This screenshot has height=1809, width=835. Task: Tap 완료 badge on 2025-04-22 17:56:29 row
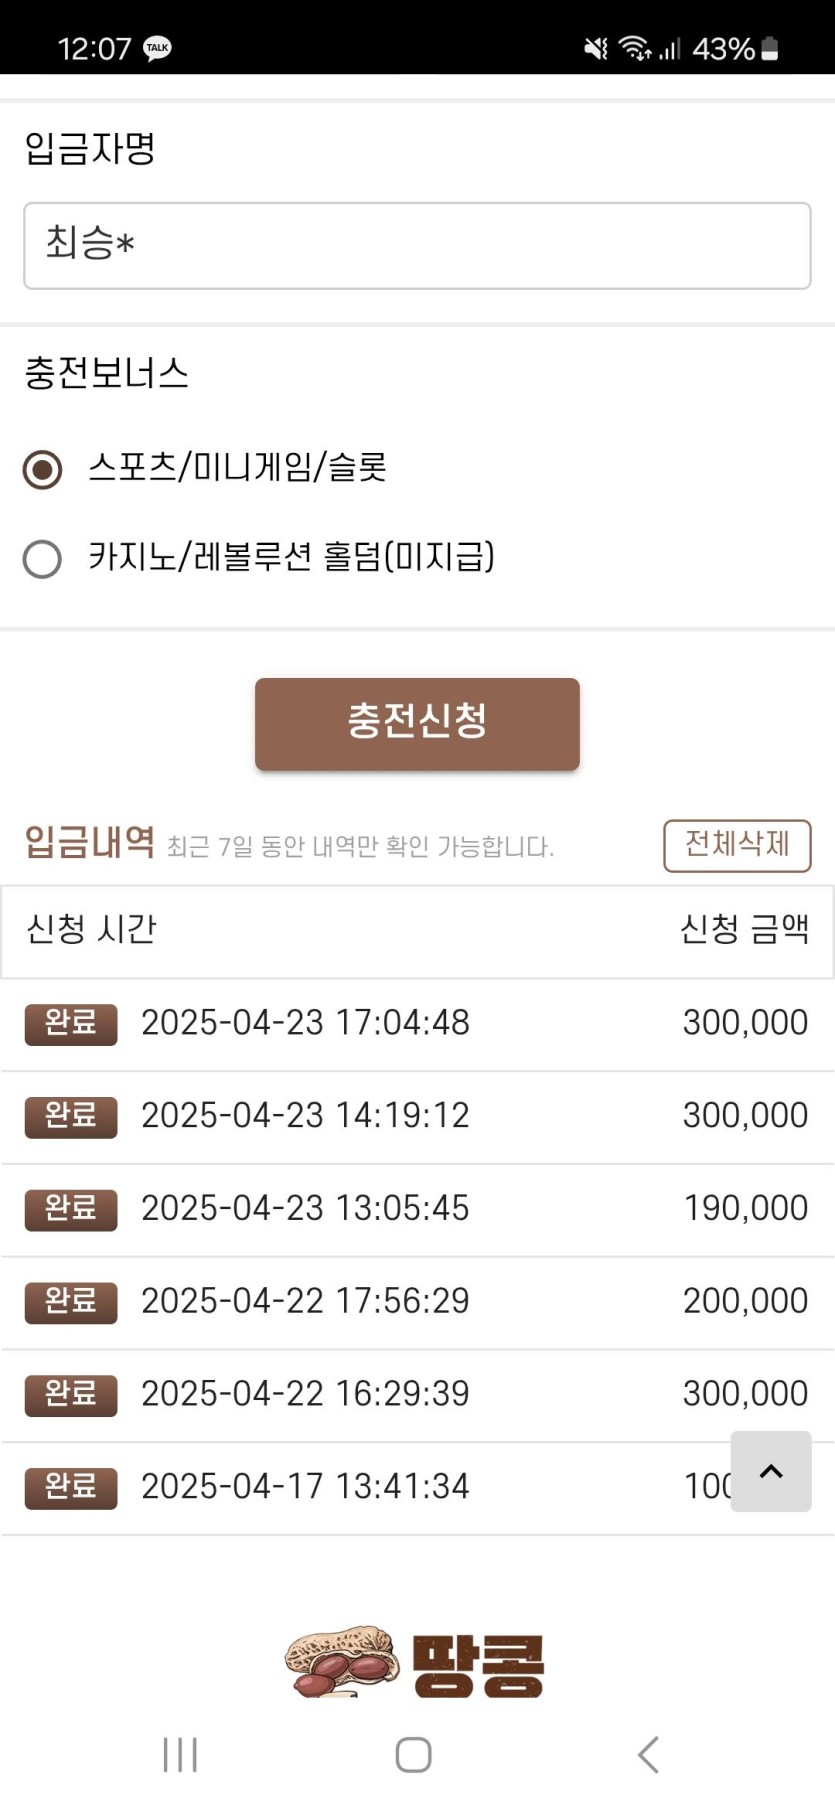click(x=71, y=1302)
